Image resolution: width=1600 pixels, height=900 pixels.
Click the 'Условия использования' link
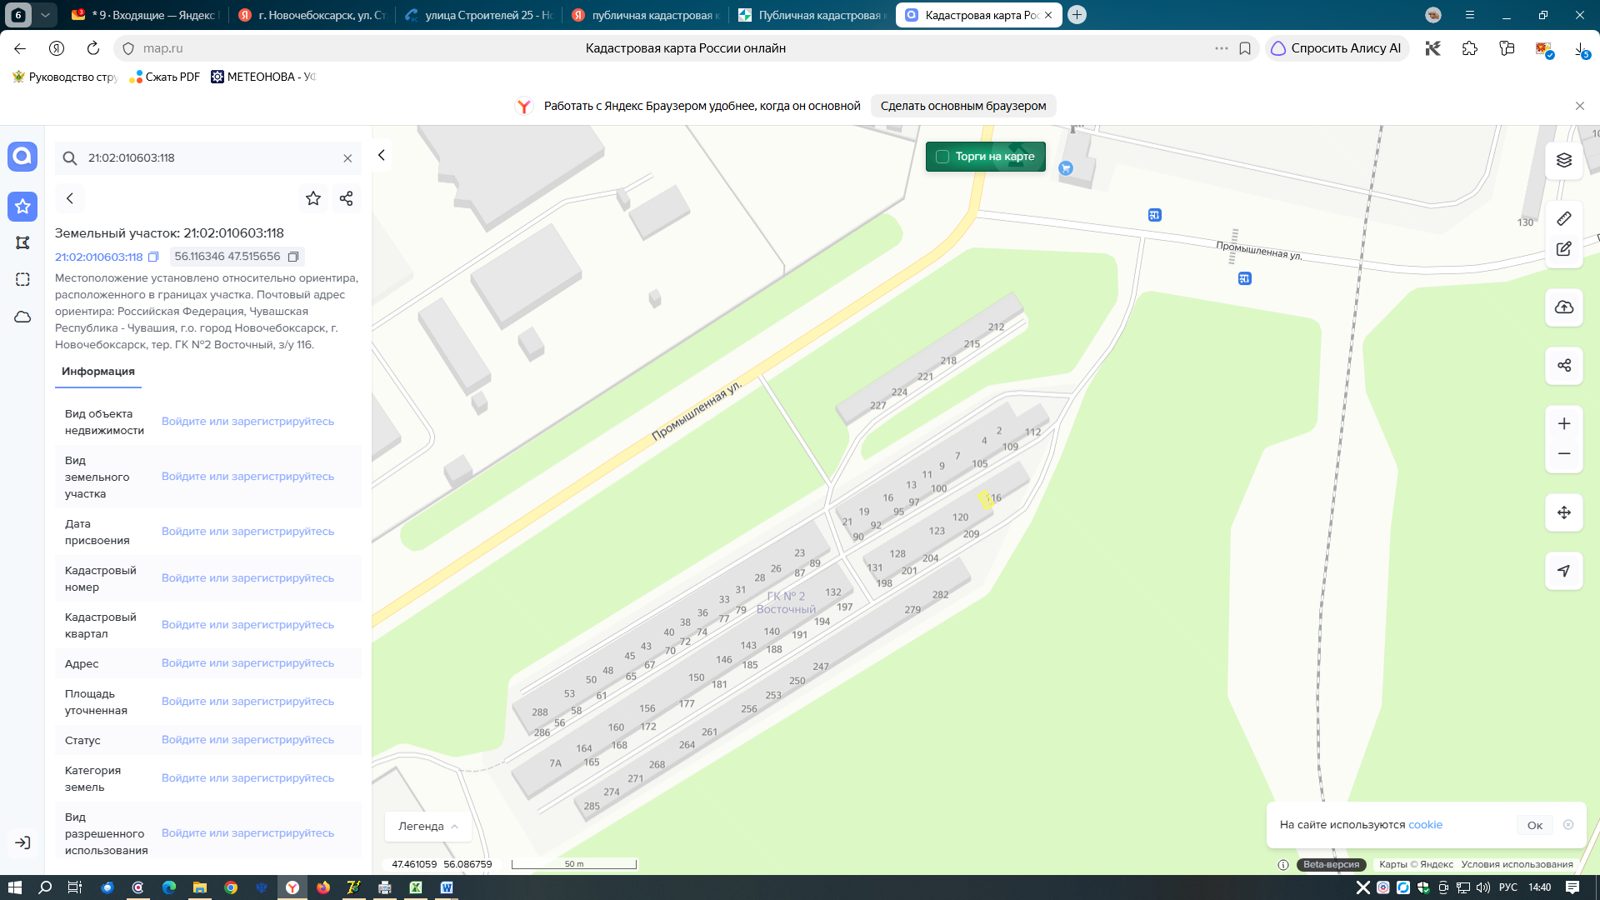pyautogui.click(x=1516, y=864)
